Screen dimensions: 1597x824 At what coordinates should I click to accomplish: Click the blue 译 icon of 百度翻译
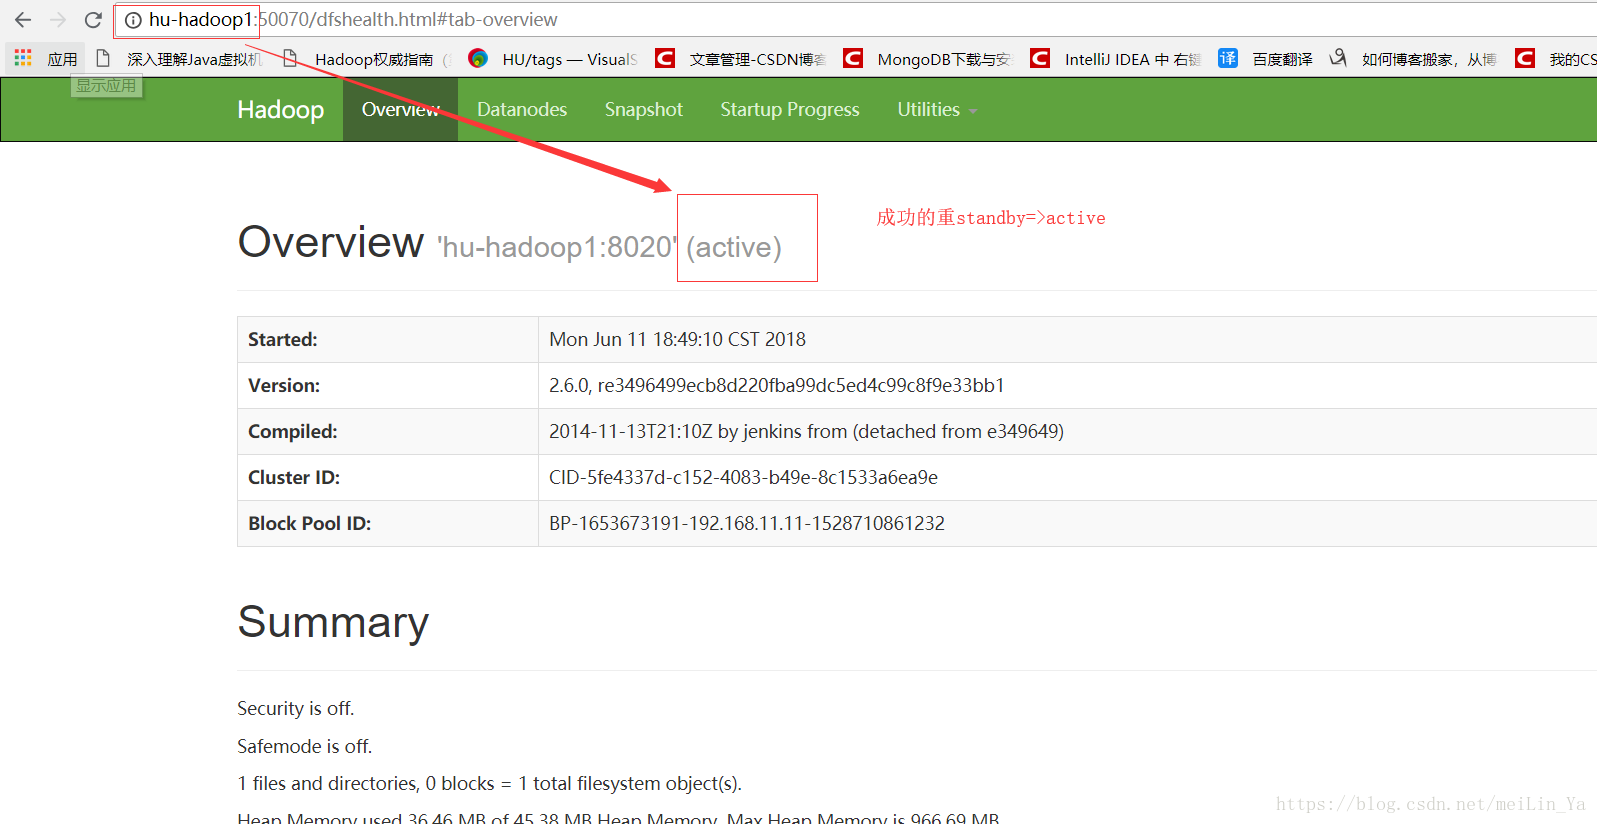coord(1228,58)
